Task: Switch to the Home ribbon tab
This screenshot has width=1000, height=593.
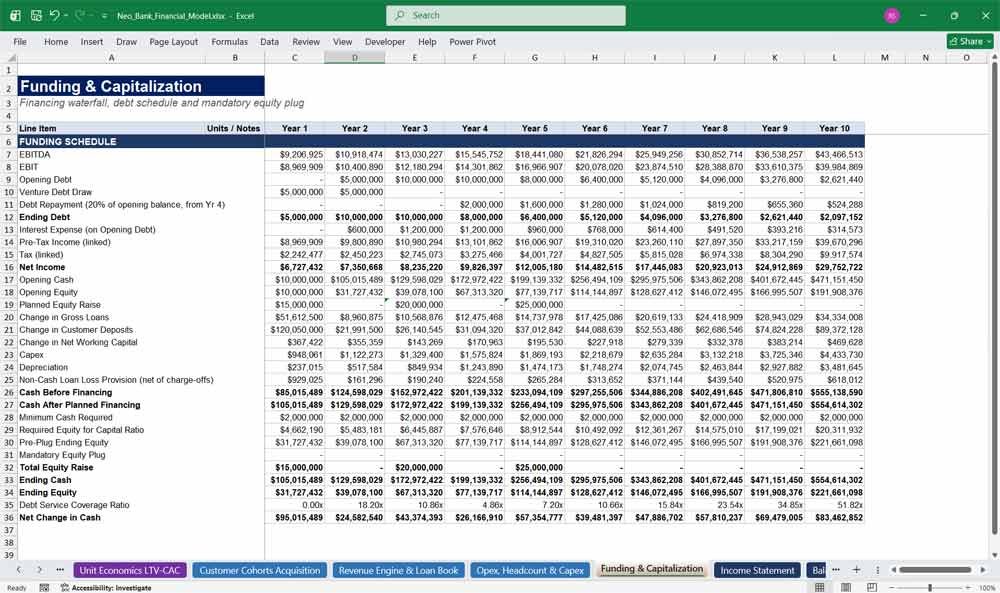Action: tap(55, 41)
